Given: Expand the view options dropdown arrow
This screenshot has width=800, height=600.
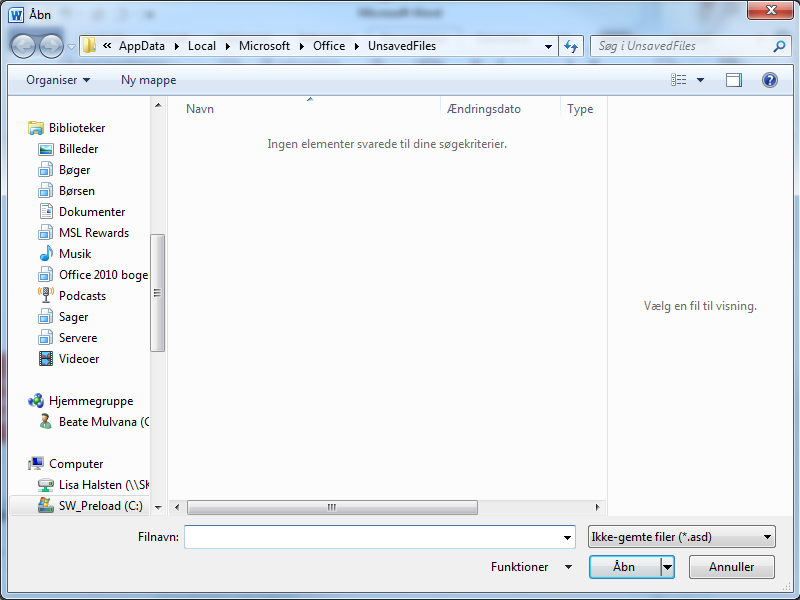Looking at the screenshot, I should tap(701, 80).
